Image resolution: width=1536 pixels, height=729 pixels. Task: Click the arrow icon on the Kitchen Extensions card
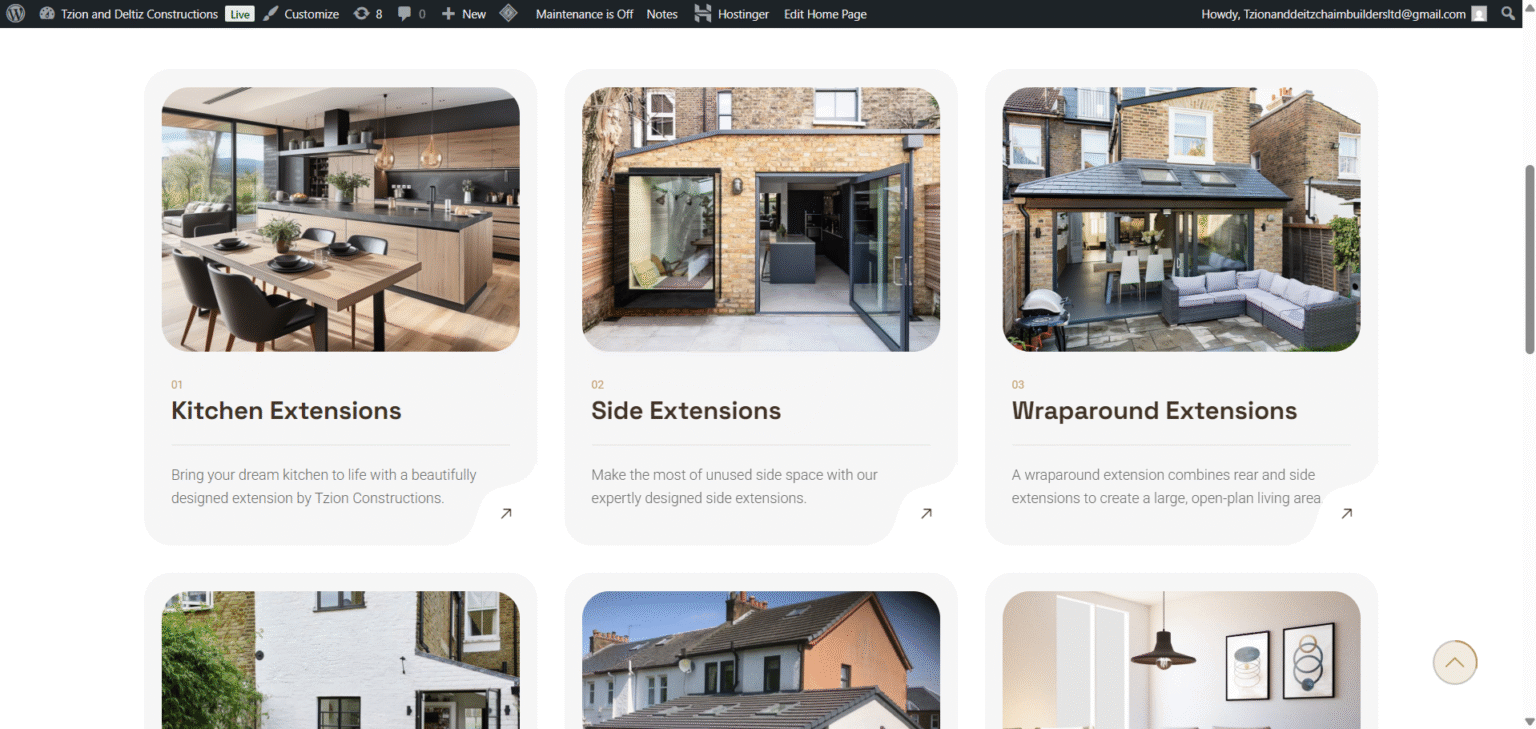click(x=506, y=513)
